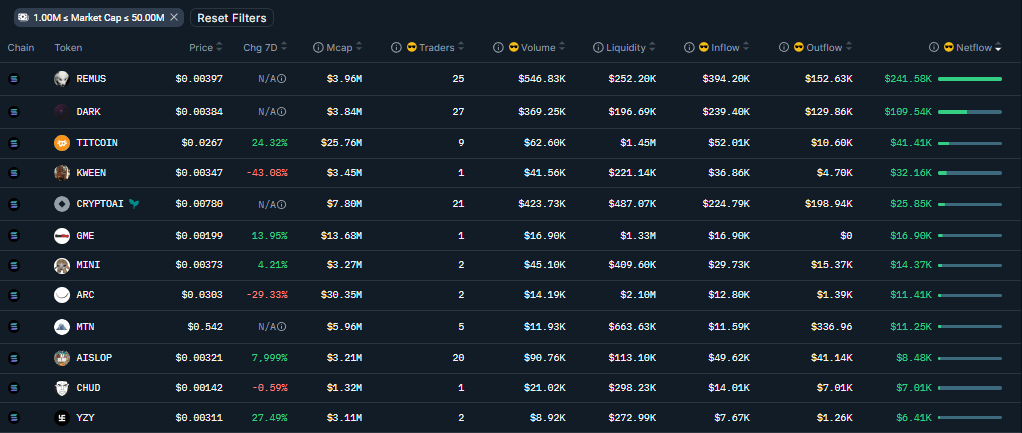This screenshot has height=433, width=1022.
Task: Open the TITCOIN token name link
Action: [x=97, y=143]
